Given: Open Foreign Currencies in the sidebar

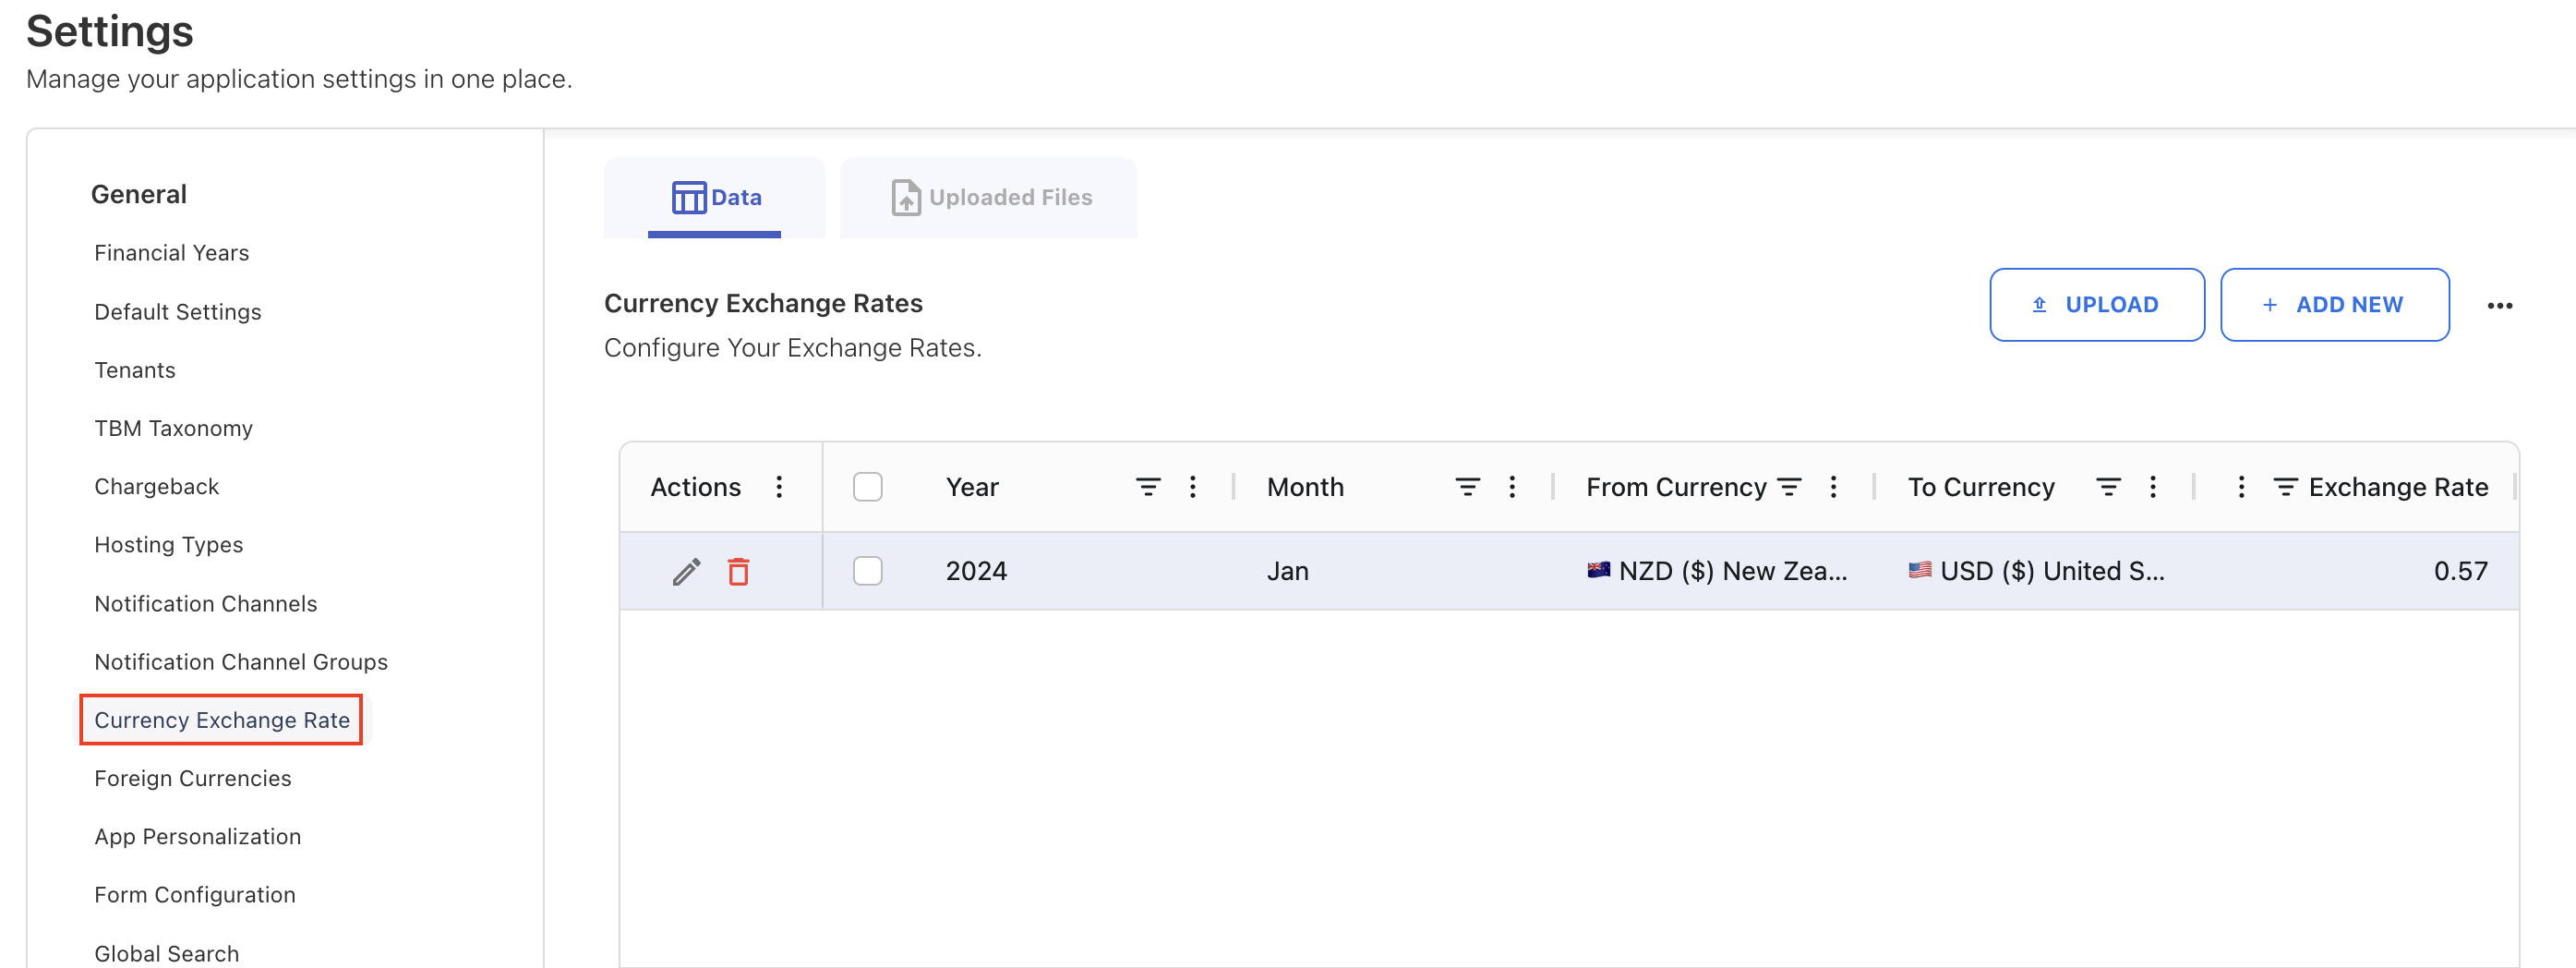Looking at the screenshot, I should tap(193, 778).
